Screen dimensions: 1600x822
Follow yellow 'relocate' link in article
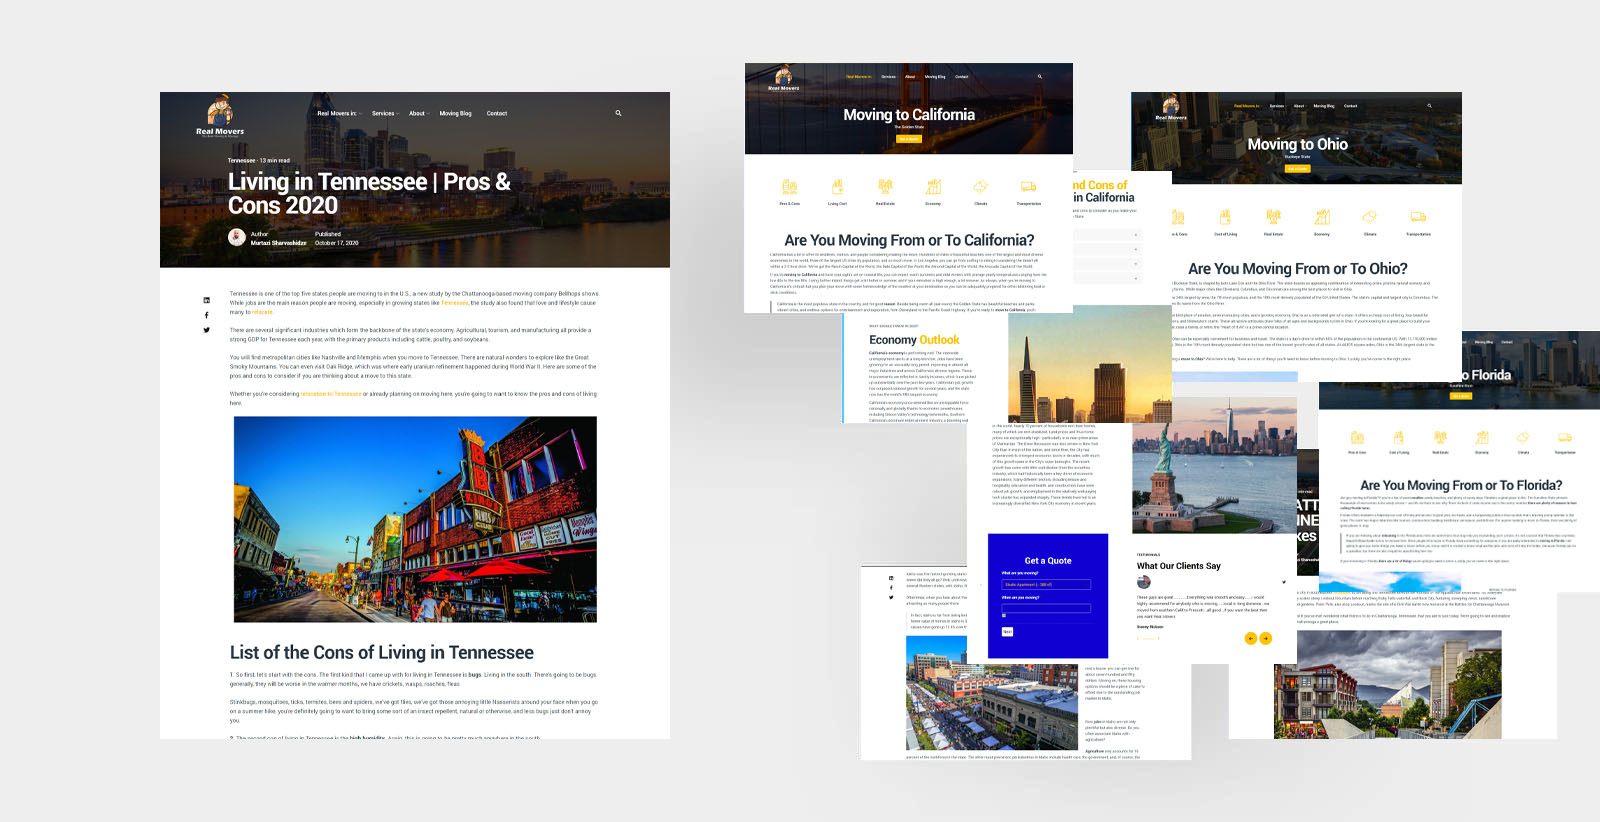tap(262, 312)
